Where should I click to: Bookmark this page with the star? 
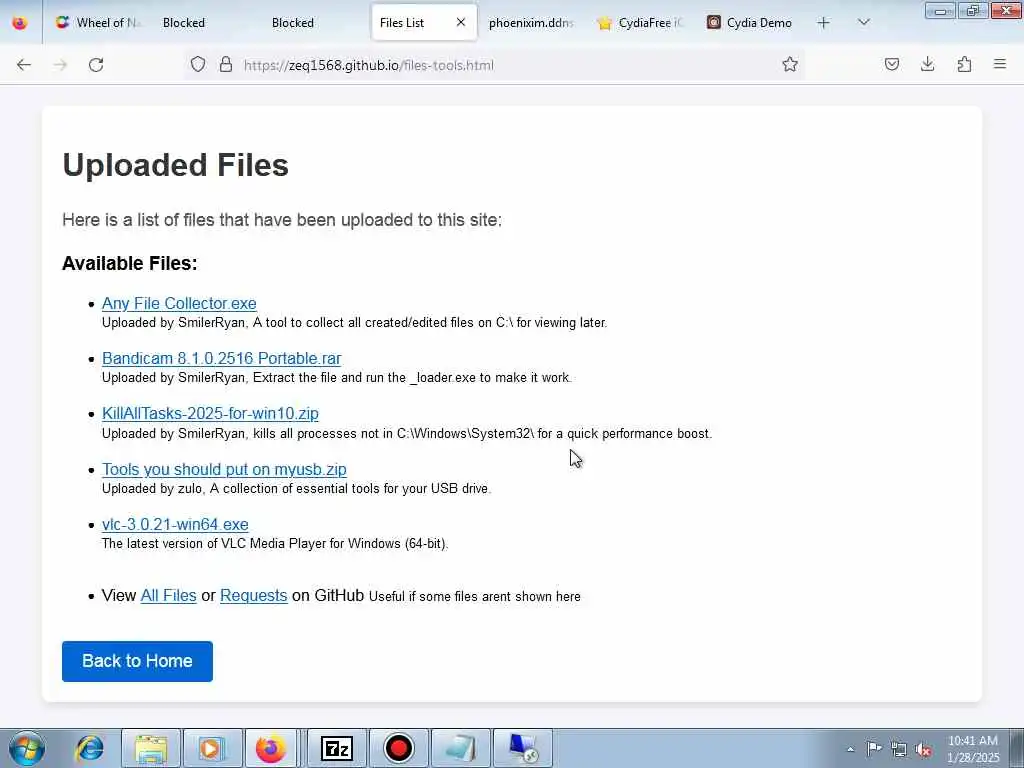click(790, 64)
